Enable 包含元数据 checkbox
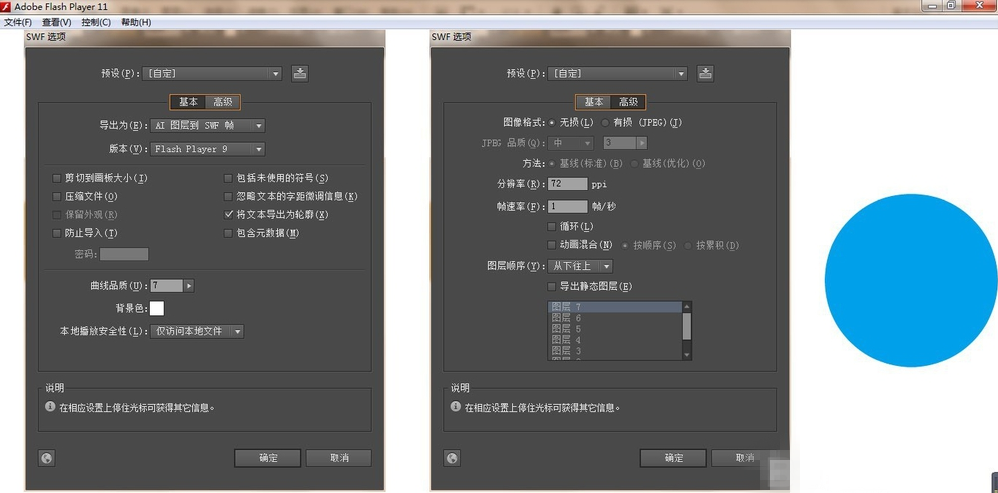Image resolution: width=998 pixels, height=493 pixels. click(x=228, y=233)
